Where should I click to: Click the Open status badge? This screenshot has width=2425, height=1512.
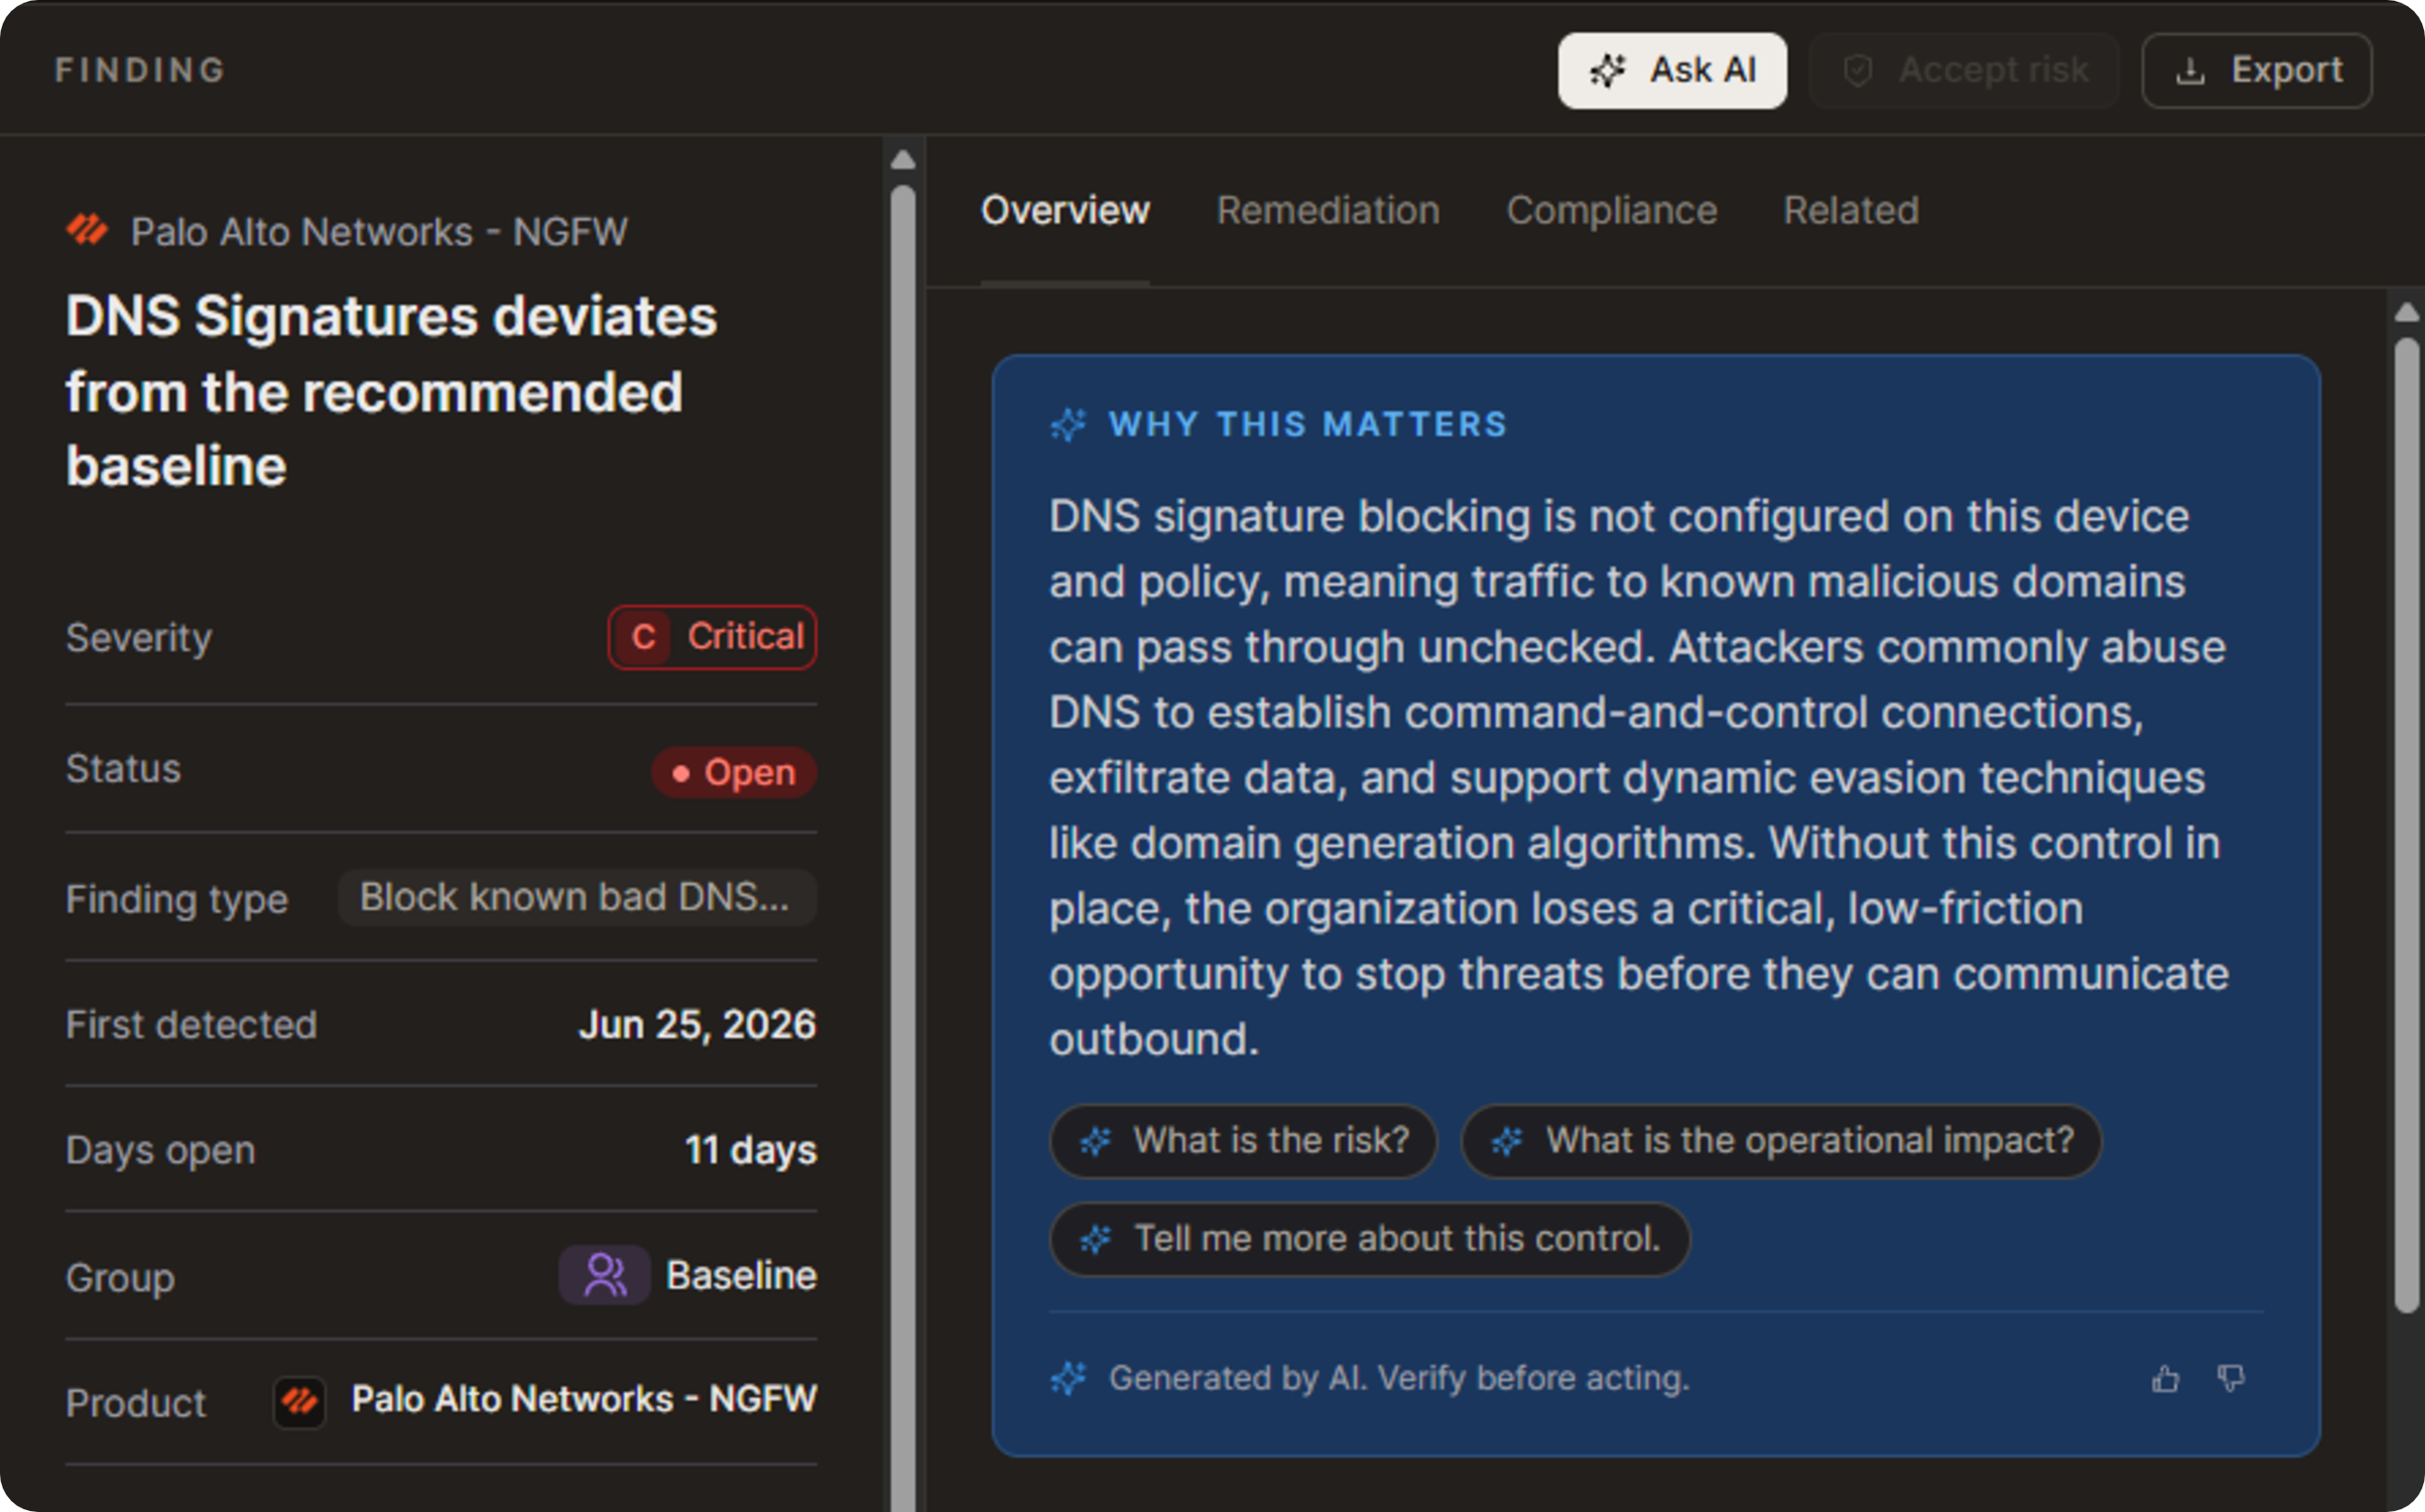click(x=734, y=773)
